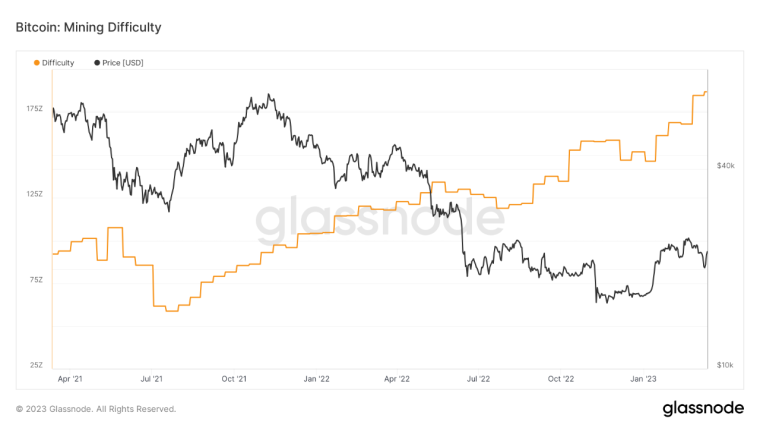The height and width of the screenshot is (428, 760).
Task: Select the Jan '23 x-axis label
Action: click(643, 379)
